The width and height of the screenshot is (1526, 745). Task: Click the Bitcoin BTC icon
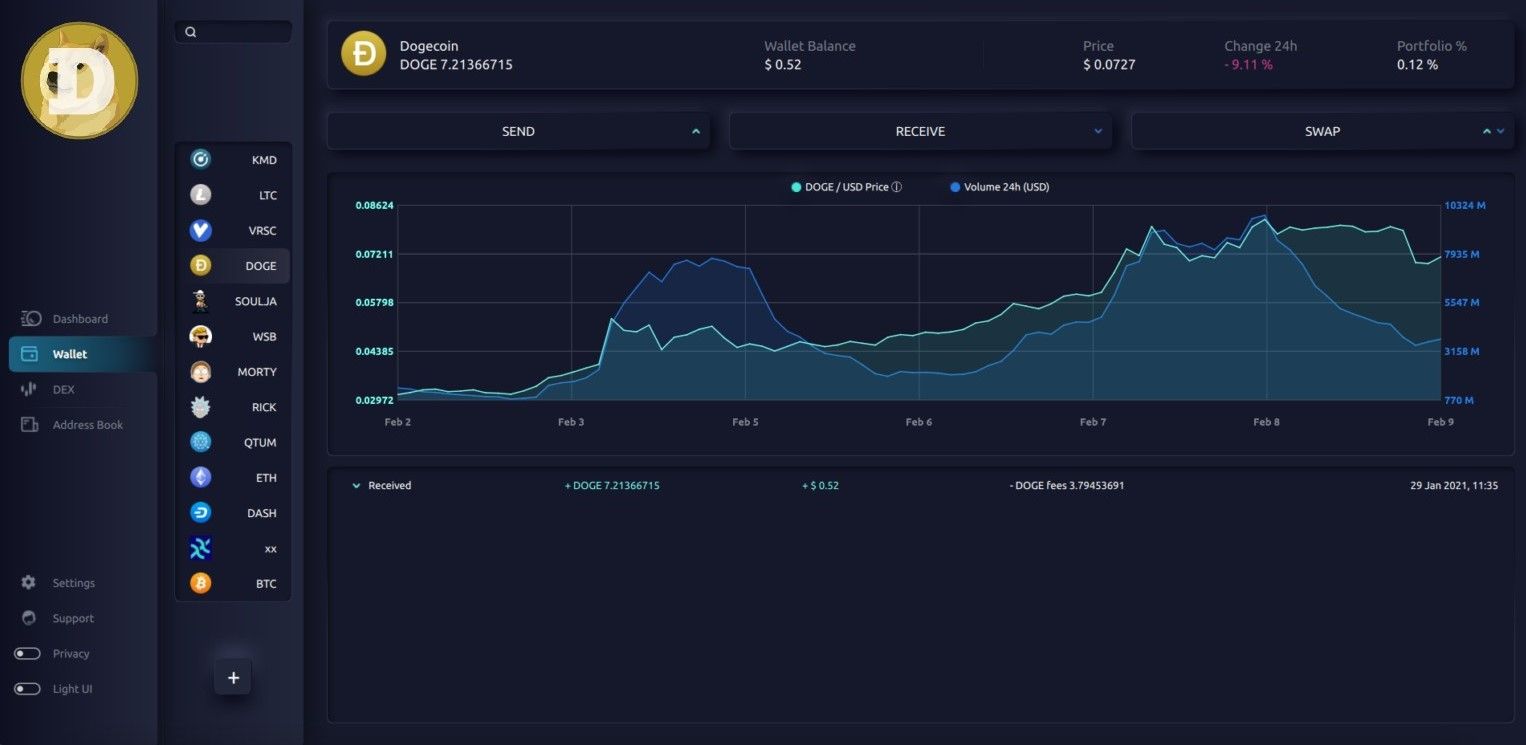tap(201, 583)
